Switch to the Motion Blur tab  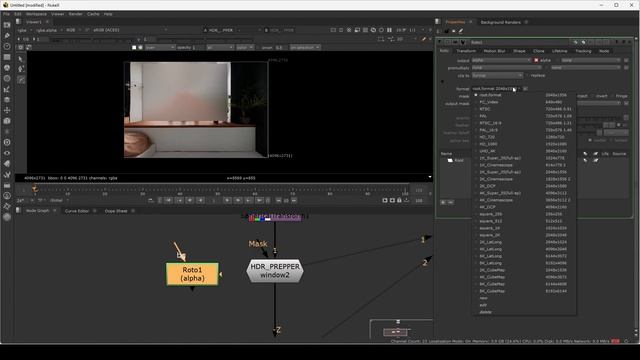(x=494, y=51)
